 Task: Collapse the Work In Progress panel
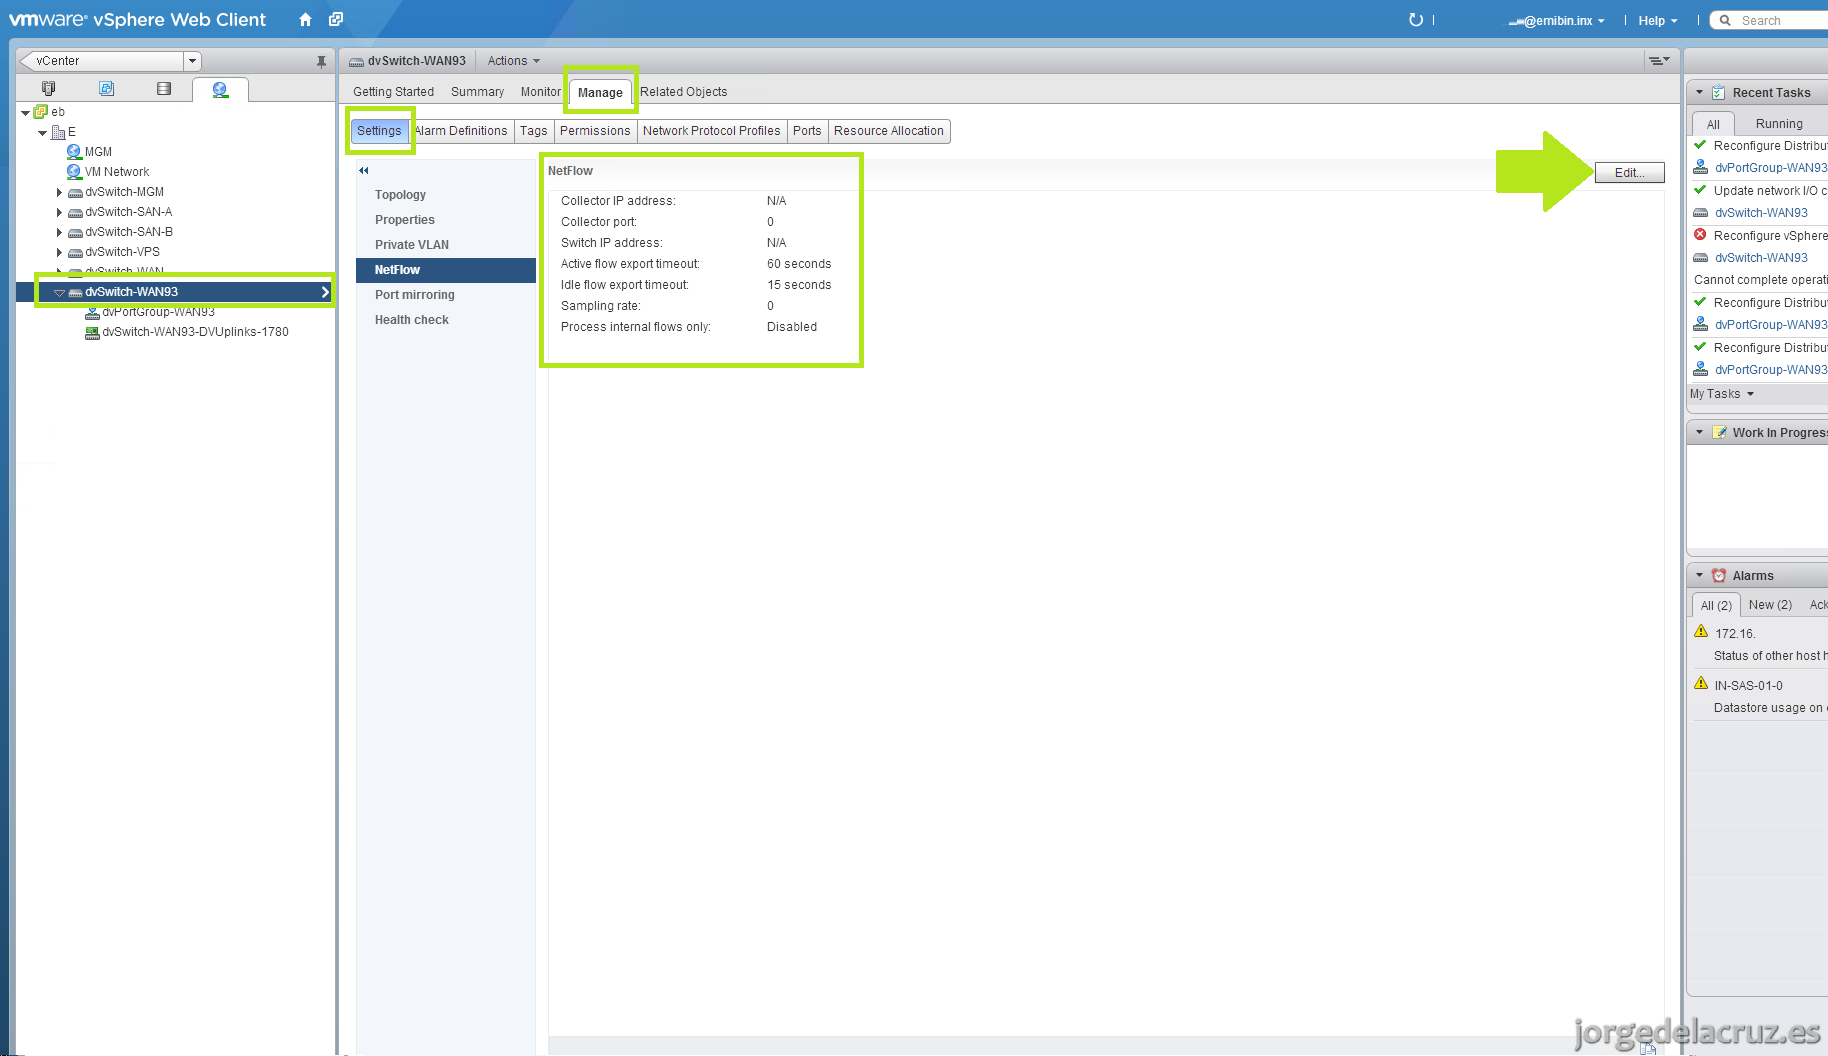coord(1699,433)
